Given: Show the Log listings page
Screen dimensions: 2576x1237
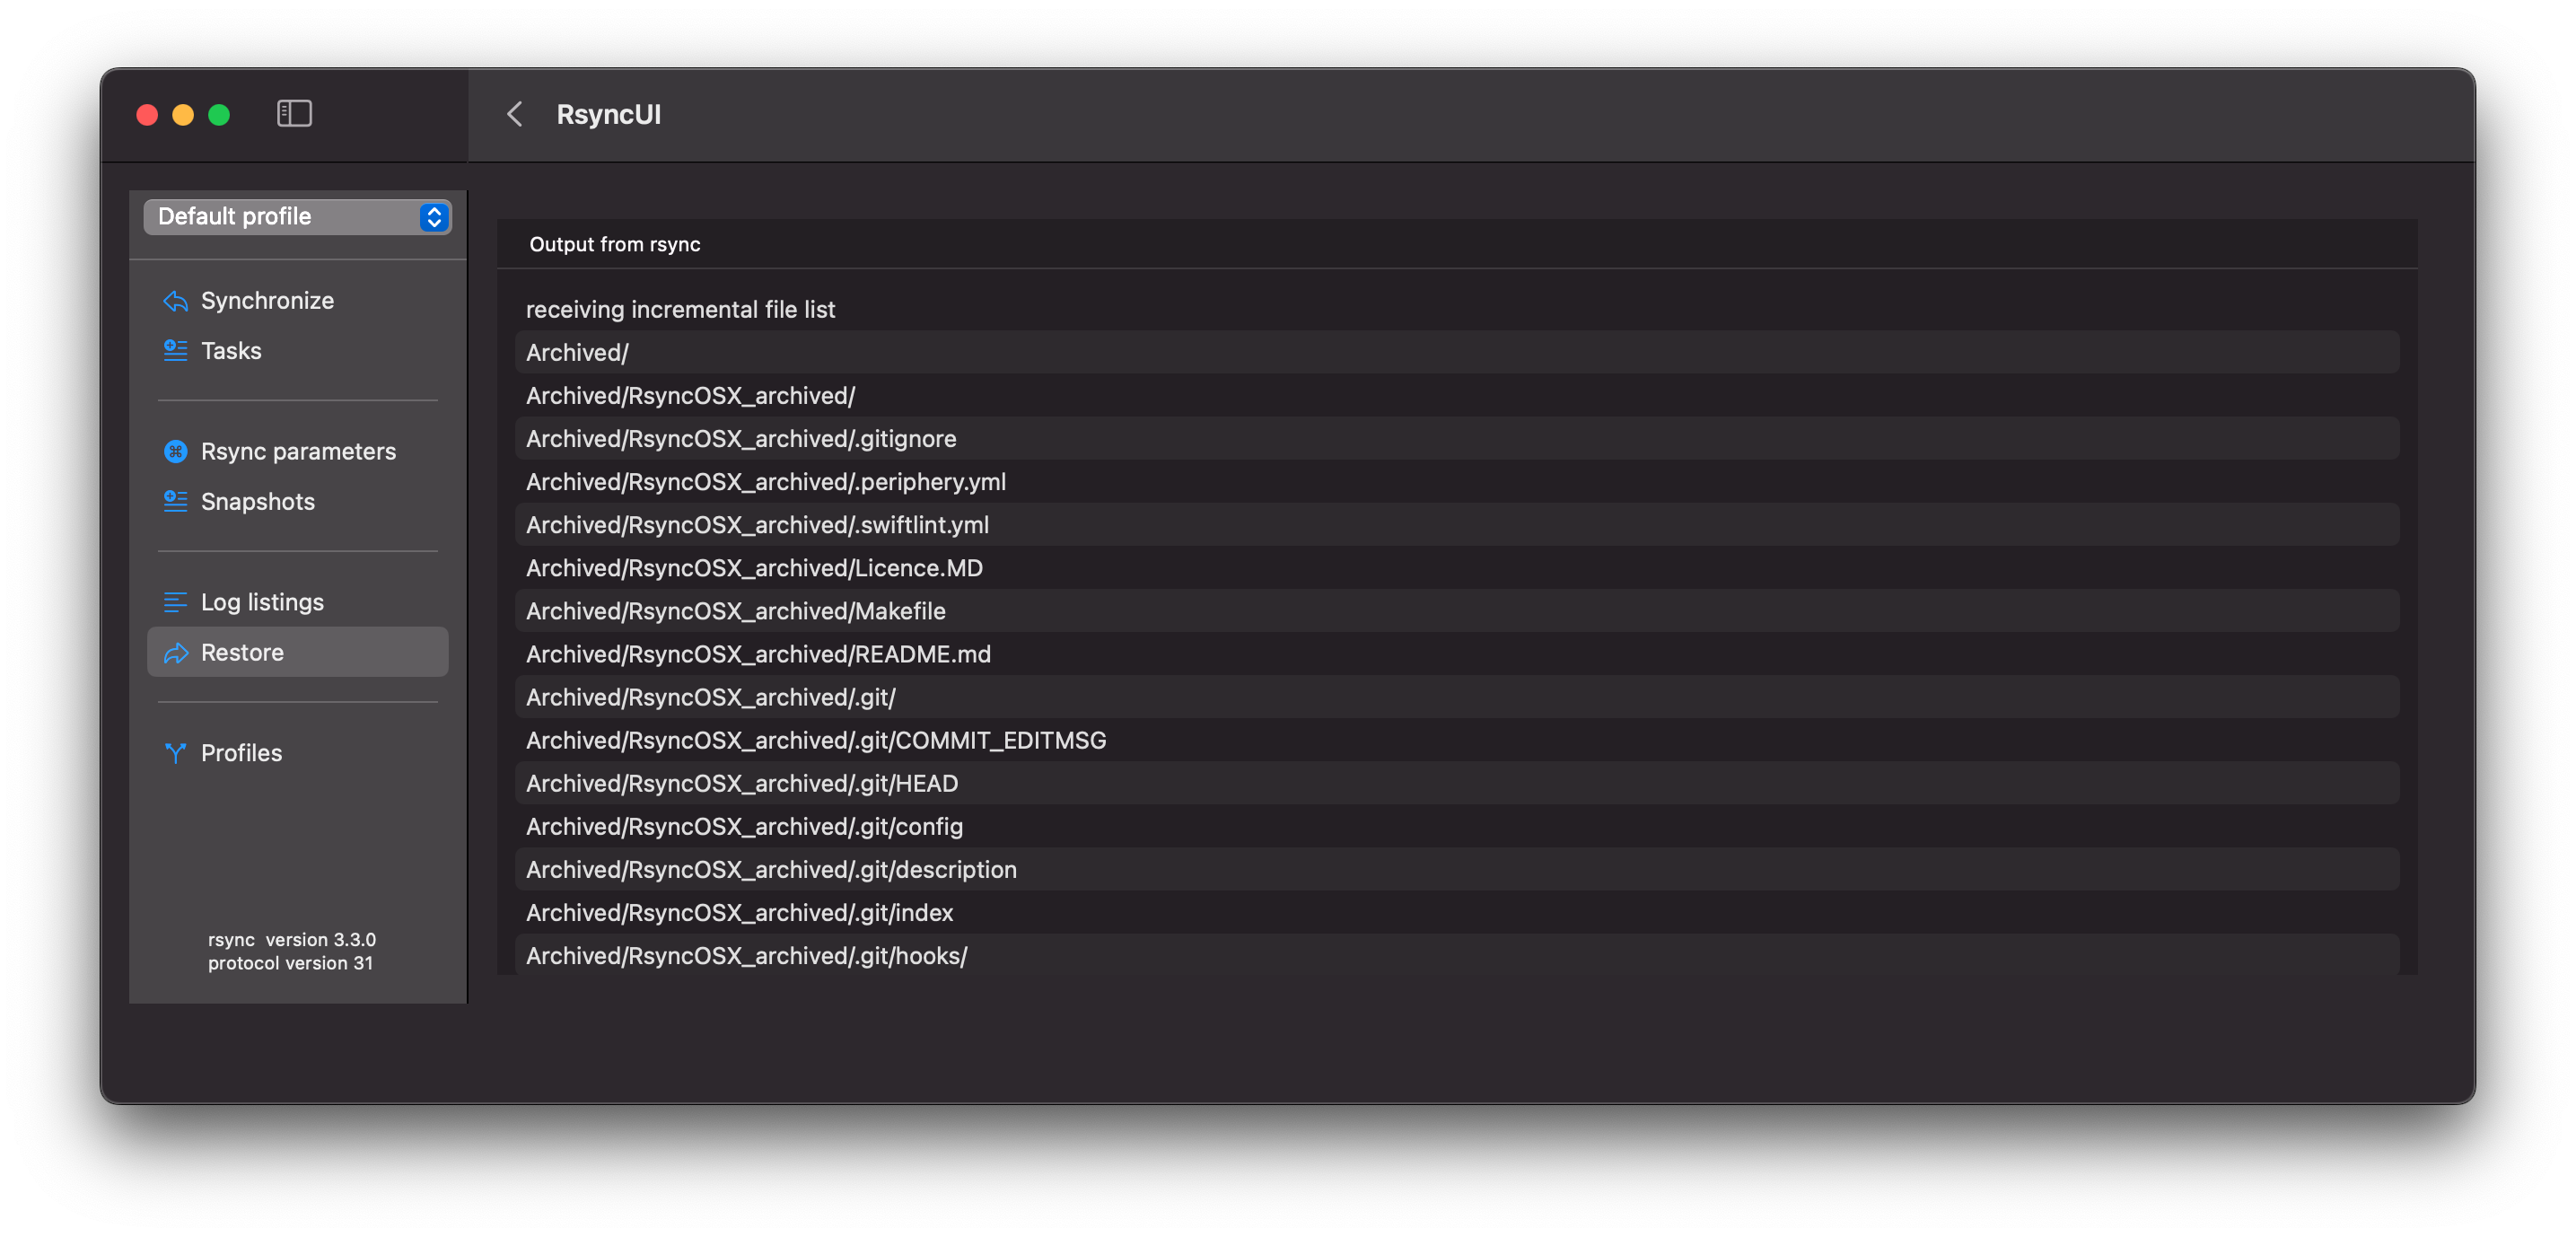Looking at the screenshot, I should tap(262, 602).
